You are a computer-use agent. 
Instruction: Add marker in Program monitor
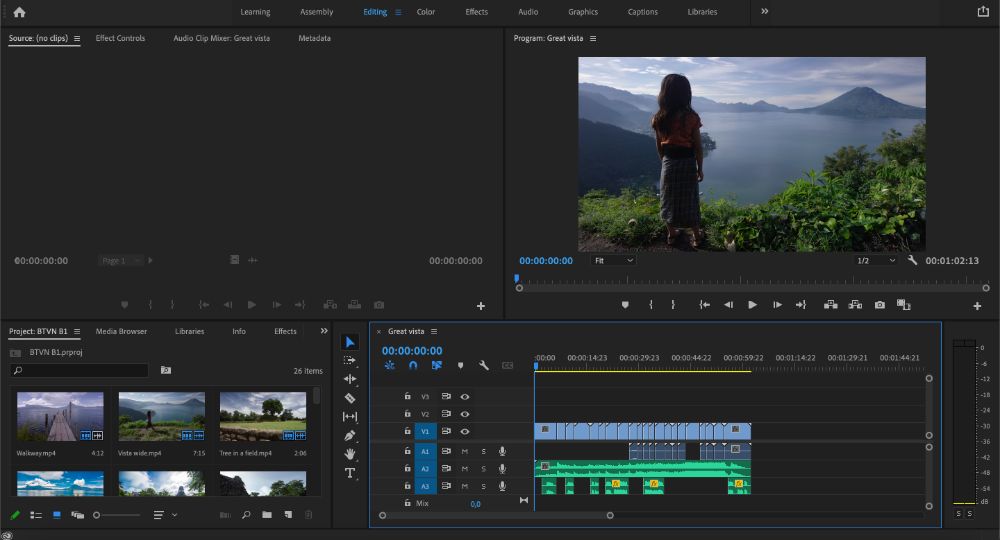[625, 305]
